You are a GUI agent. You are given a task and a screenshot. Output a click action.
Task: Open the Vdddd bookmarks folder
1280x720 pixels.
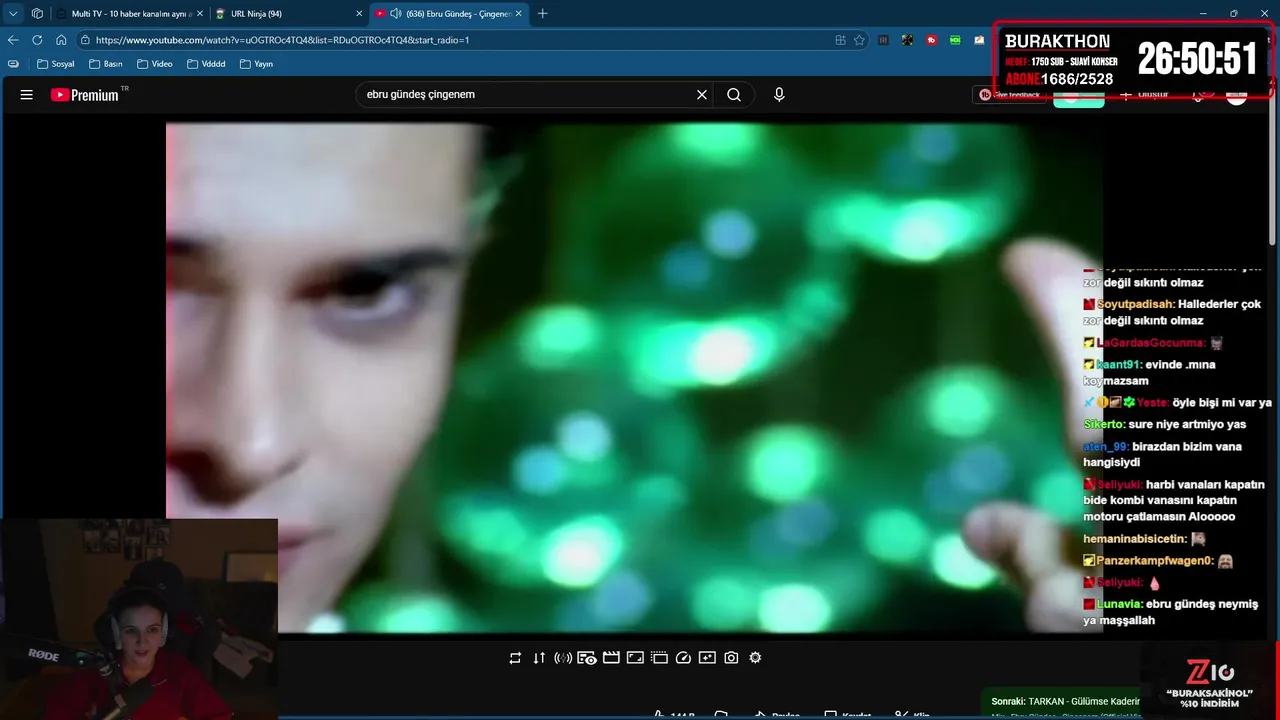206,64
